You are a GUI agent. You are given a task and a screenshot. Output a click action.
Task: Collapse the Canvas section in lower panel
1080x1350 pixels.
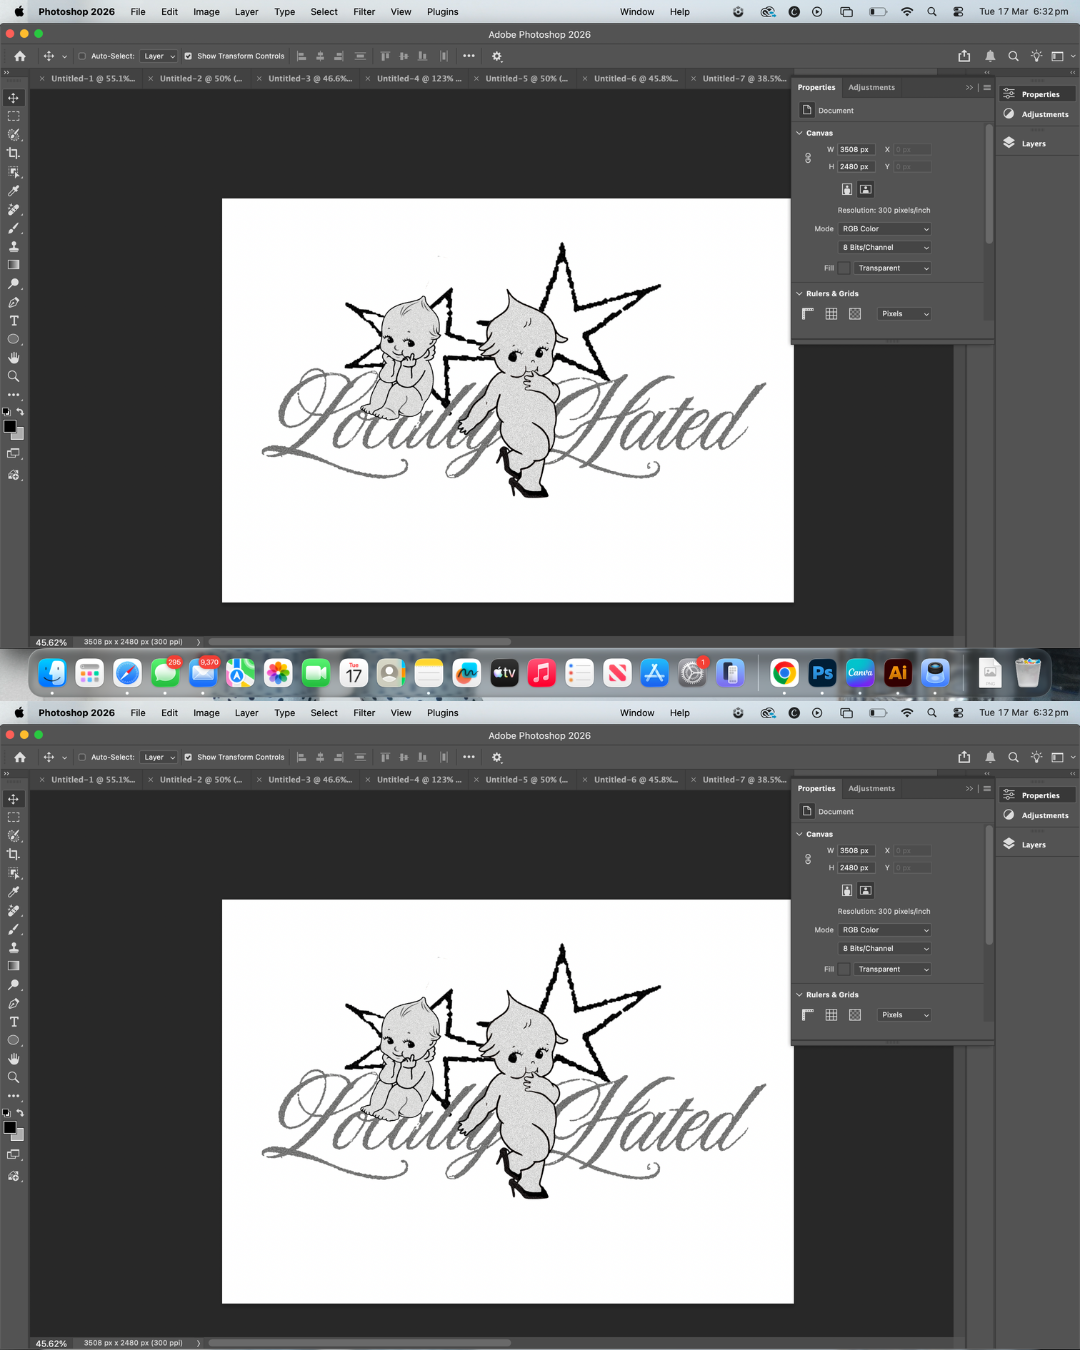point(800,834)
